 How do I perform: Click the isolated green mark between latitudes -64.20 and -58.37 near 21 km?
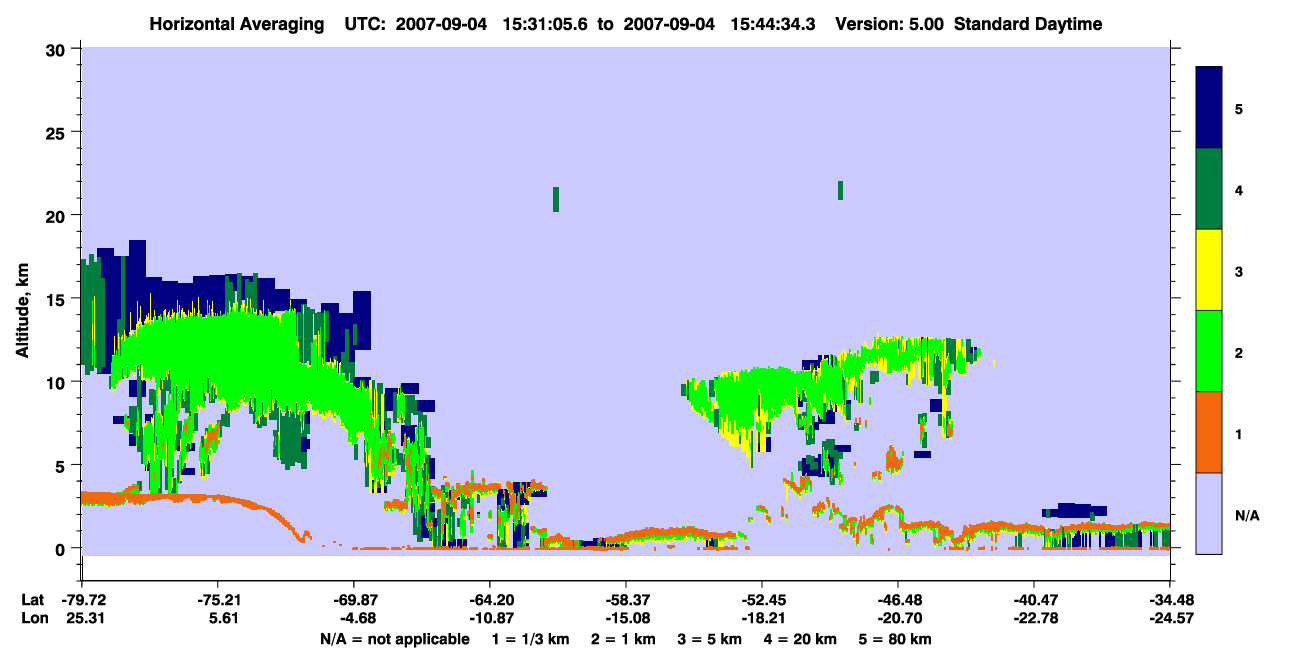pyautogui.click(x=555, y=199)
